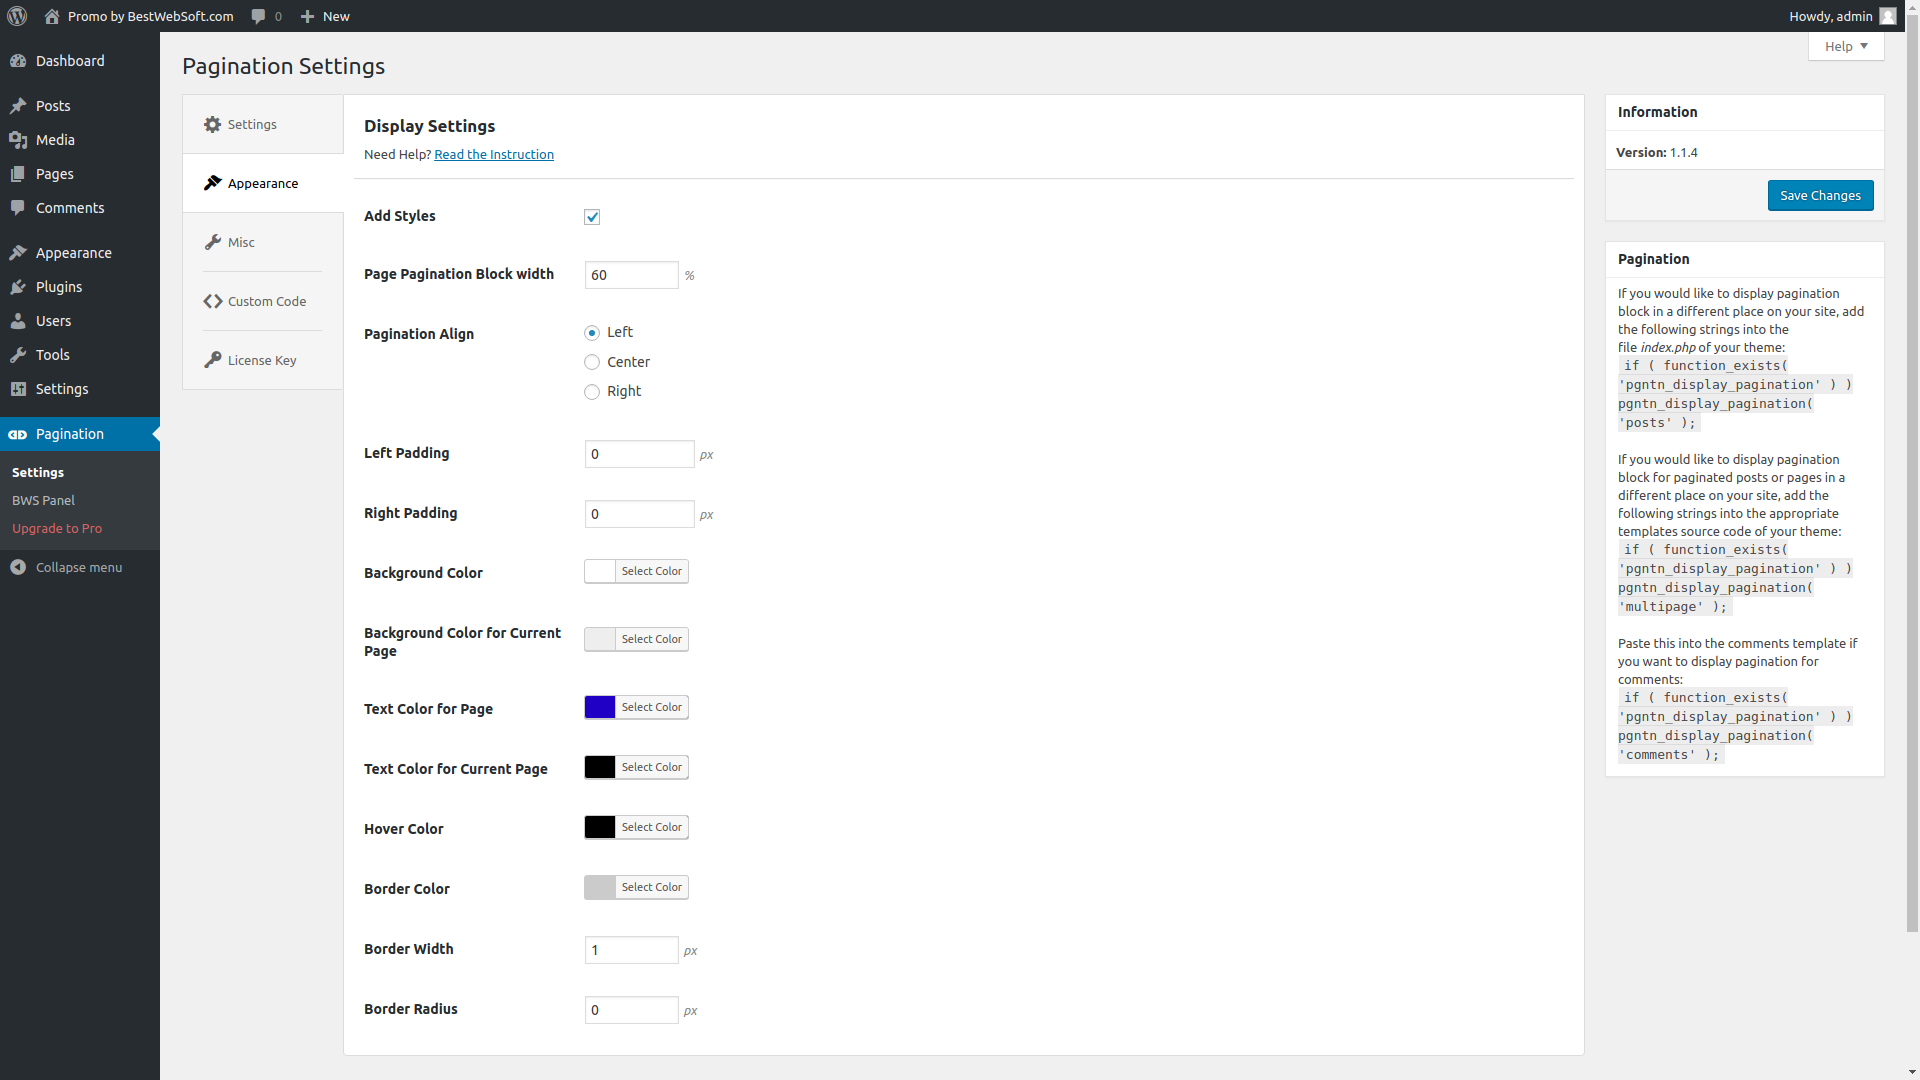1920x1080 pixels.
Task: Open the Posts menu
Action: [x=80, y=106]
